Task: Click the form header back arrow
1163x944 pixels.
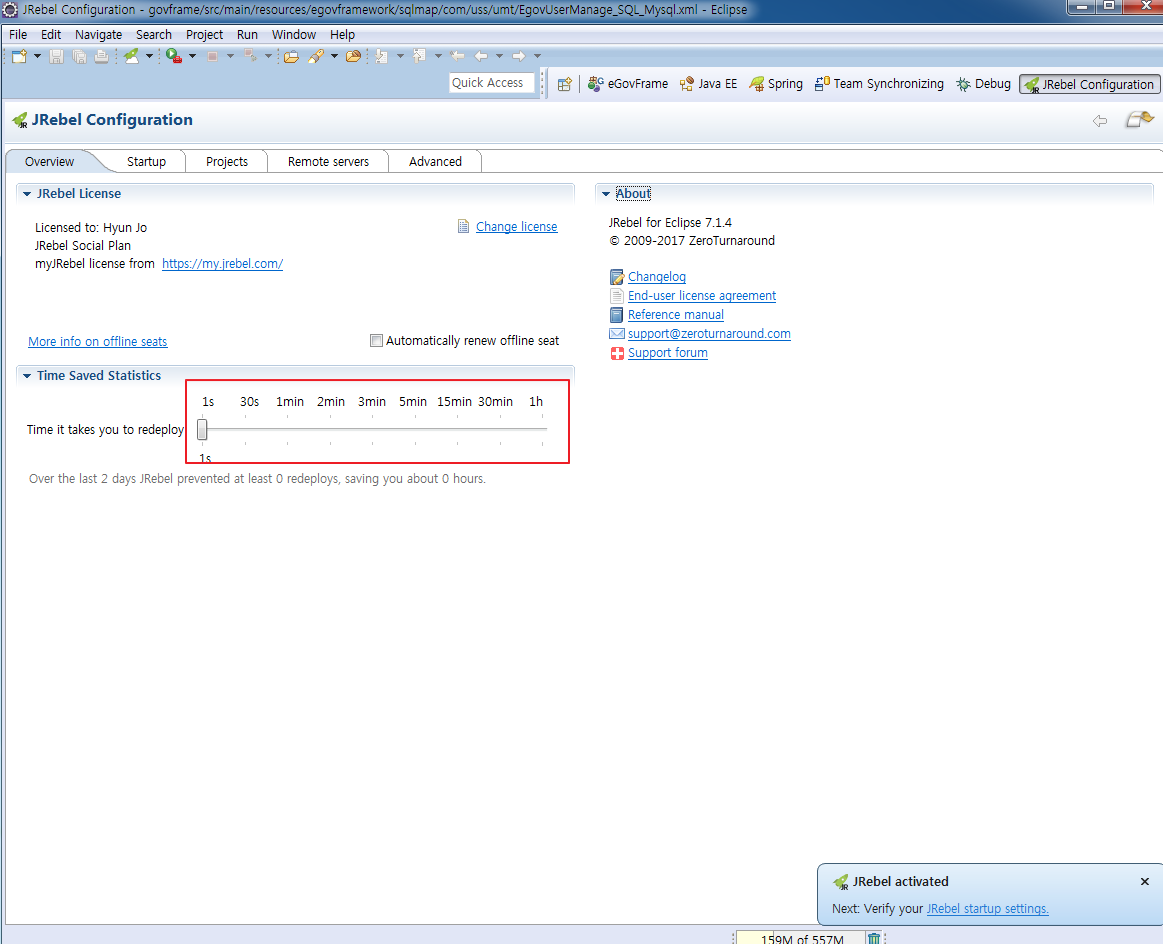Action: (x=1100, y=121)
